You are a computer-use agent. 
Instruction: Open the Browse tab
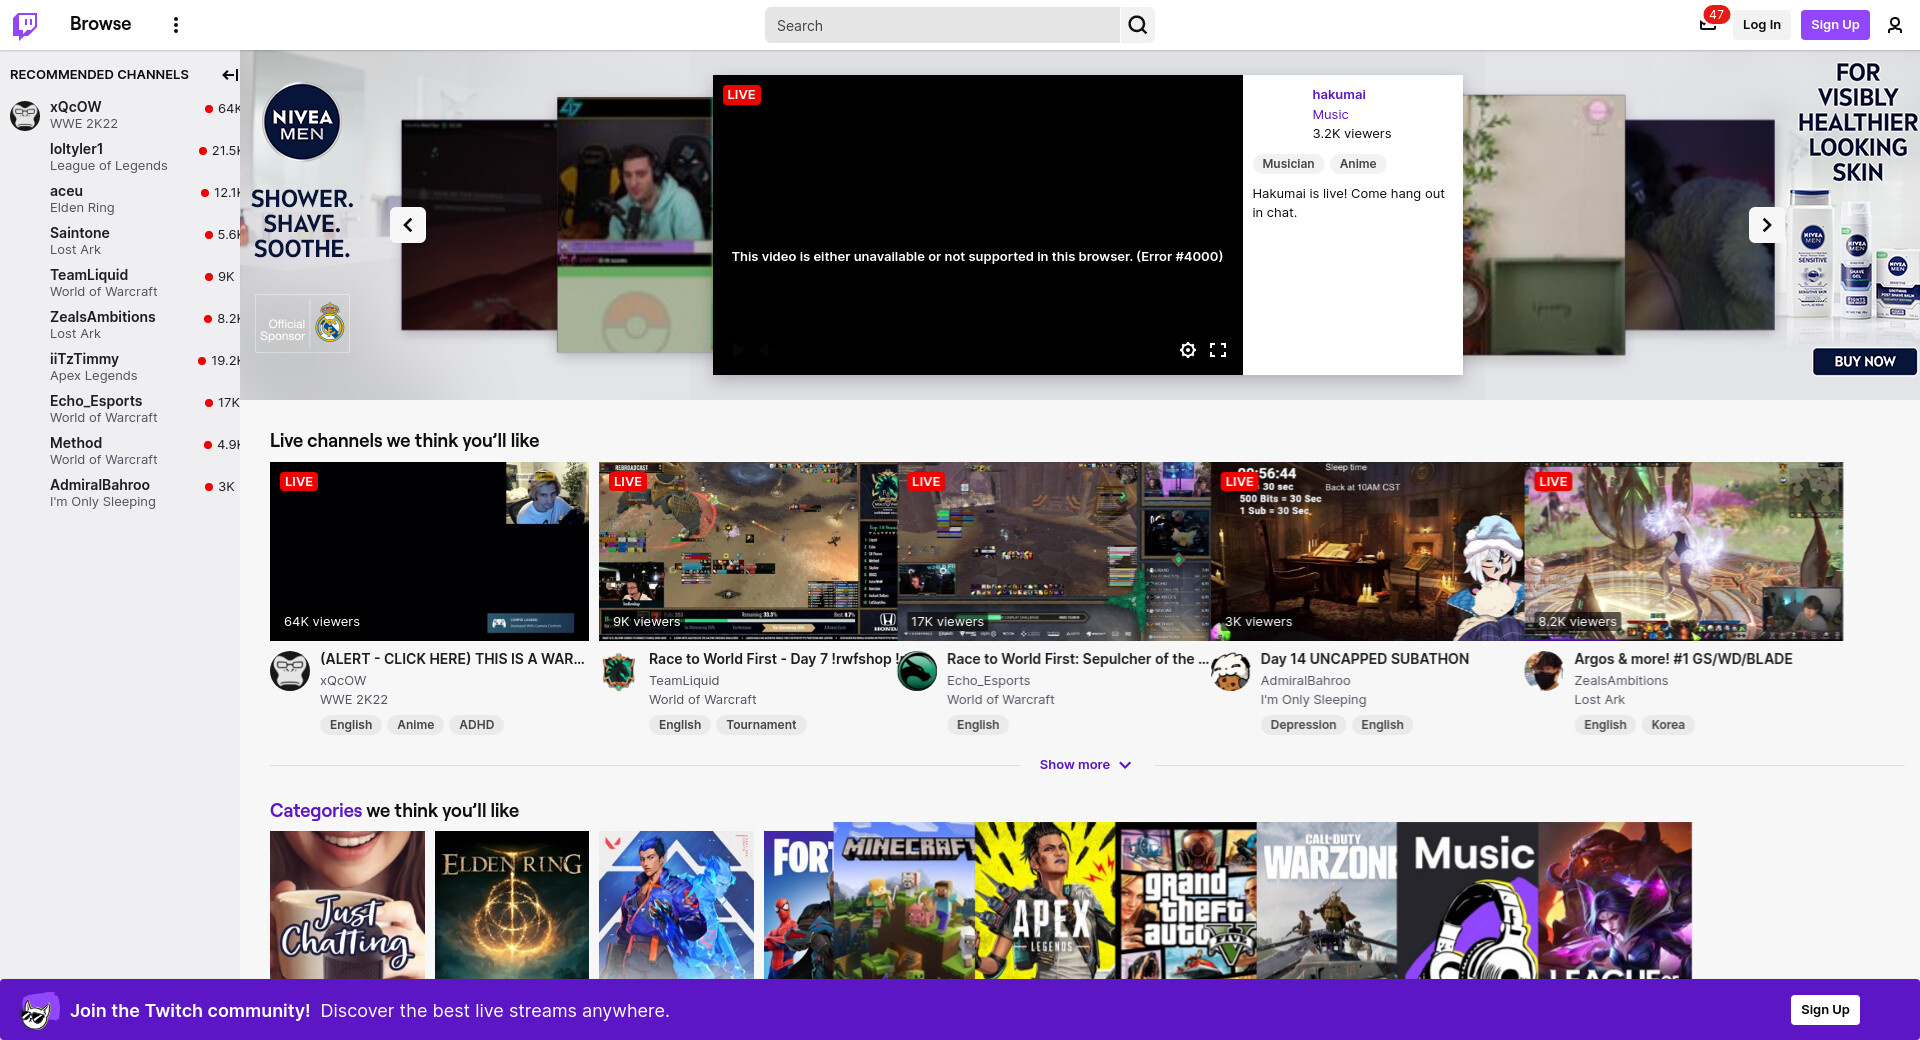[100, 24]
